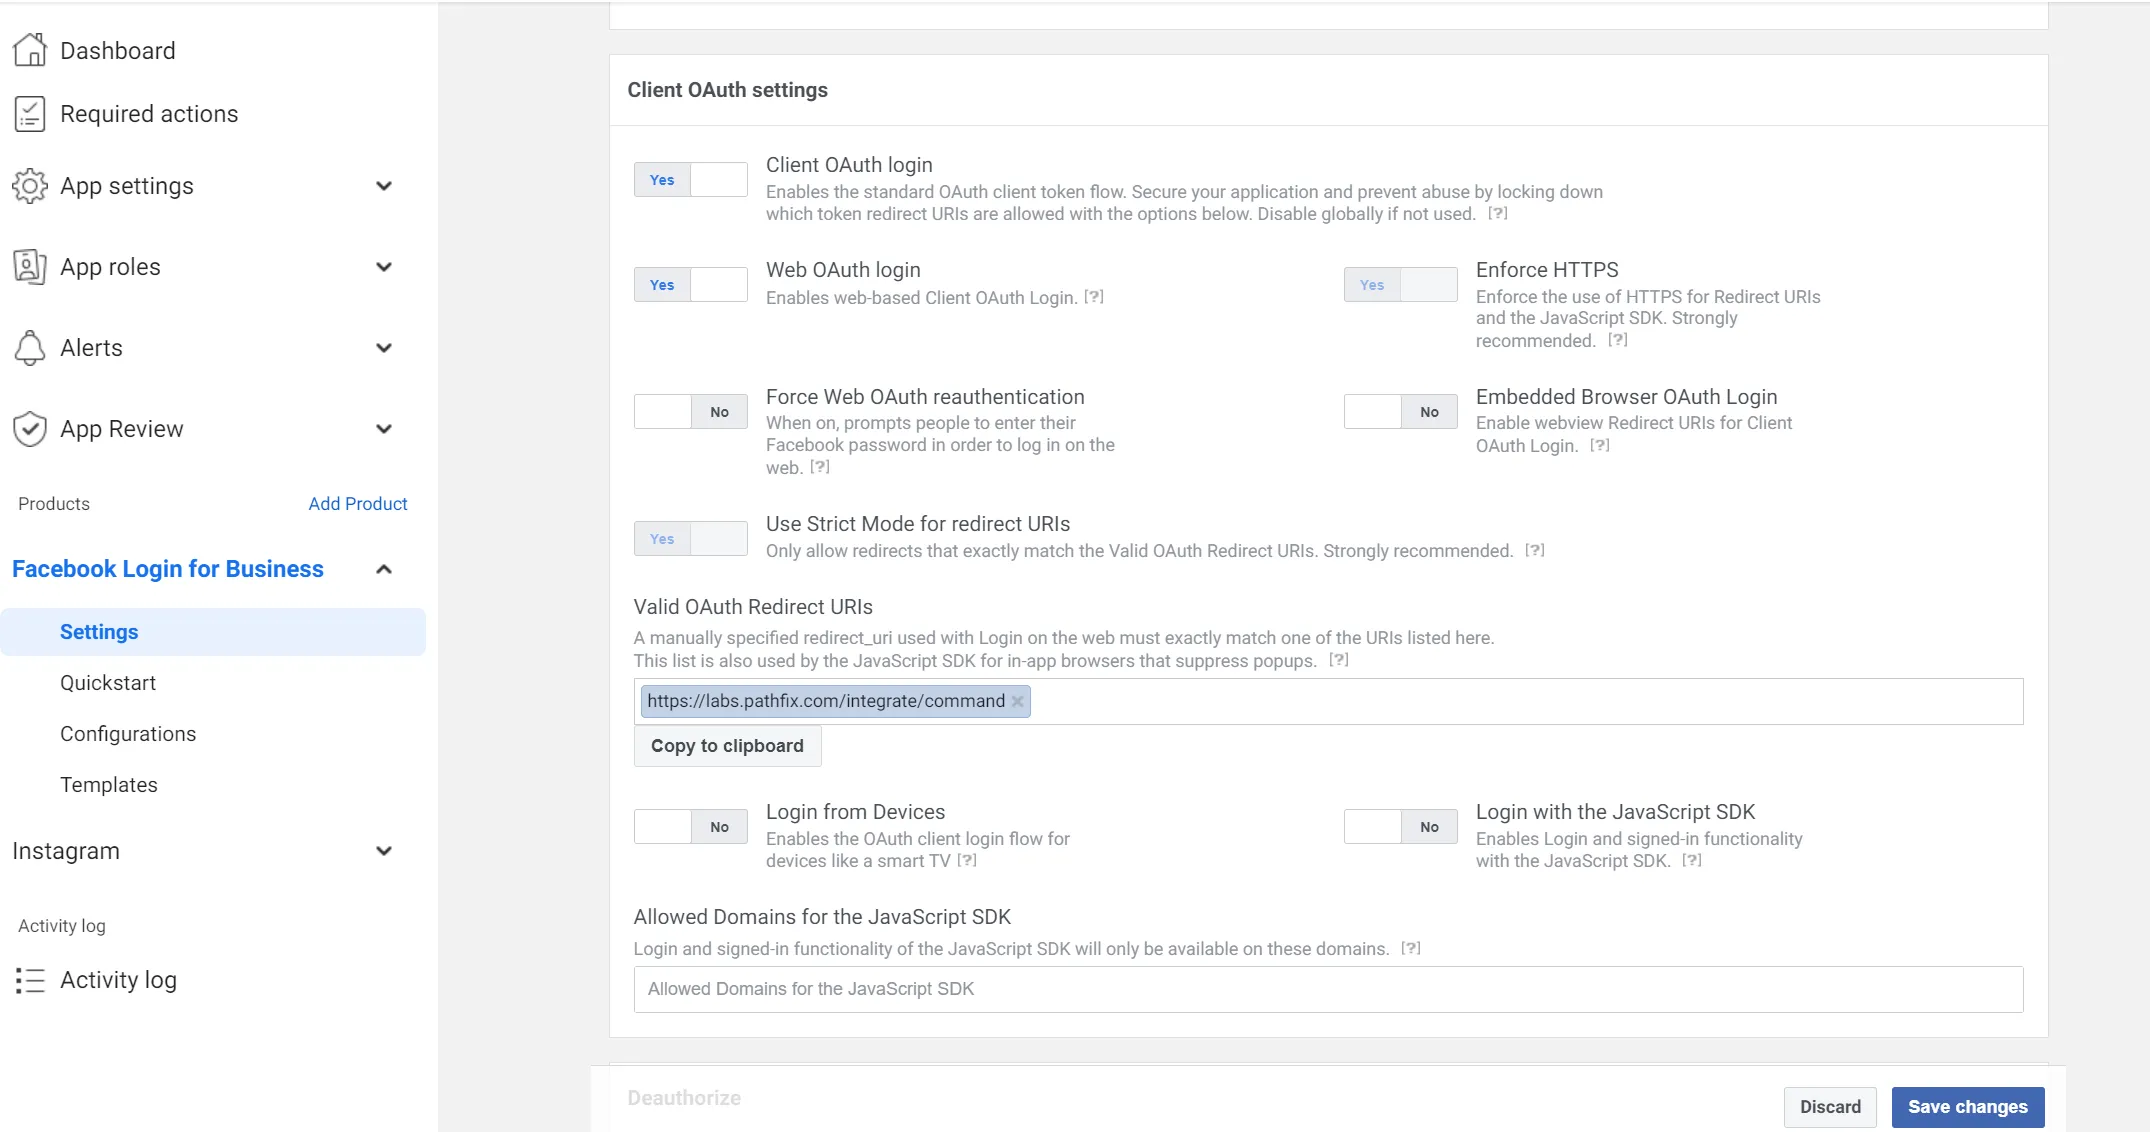The width and height of the screenshot is (2150, 1132).
Task: Open help tooltip for Force Web OAuth reauthentication
Action: point(820,467)
